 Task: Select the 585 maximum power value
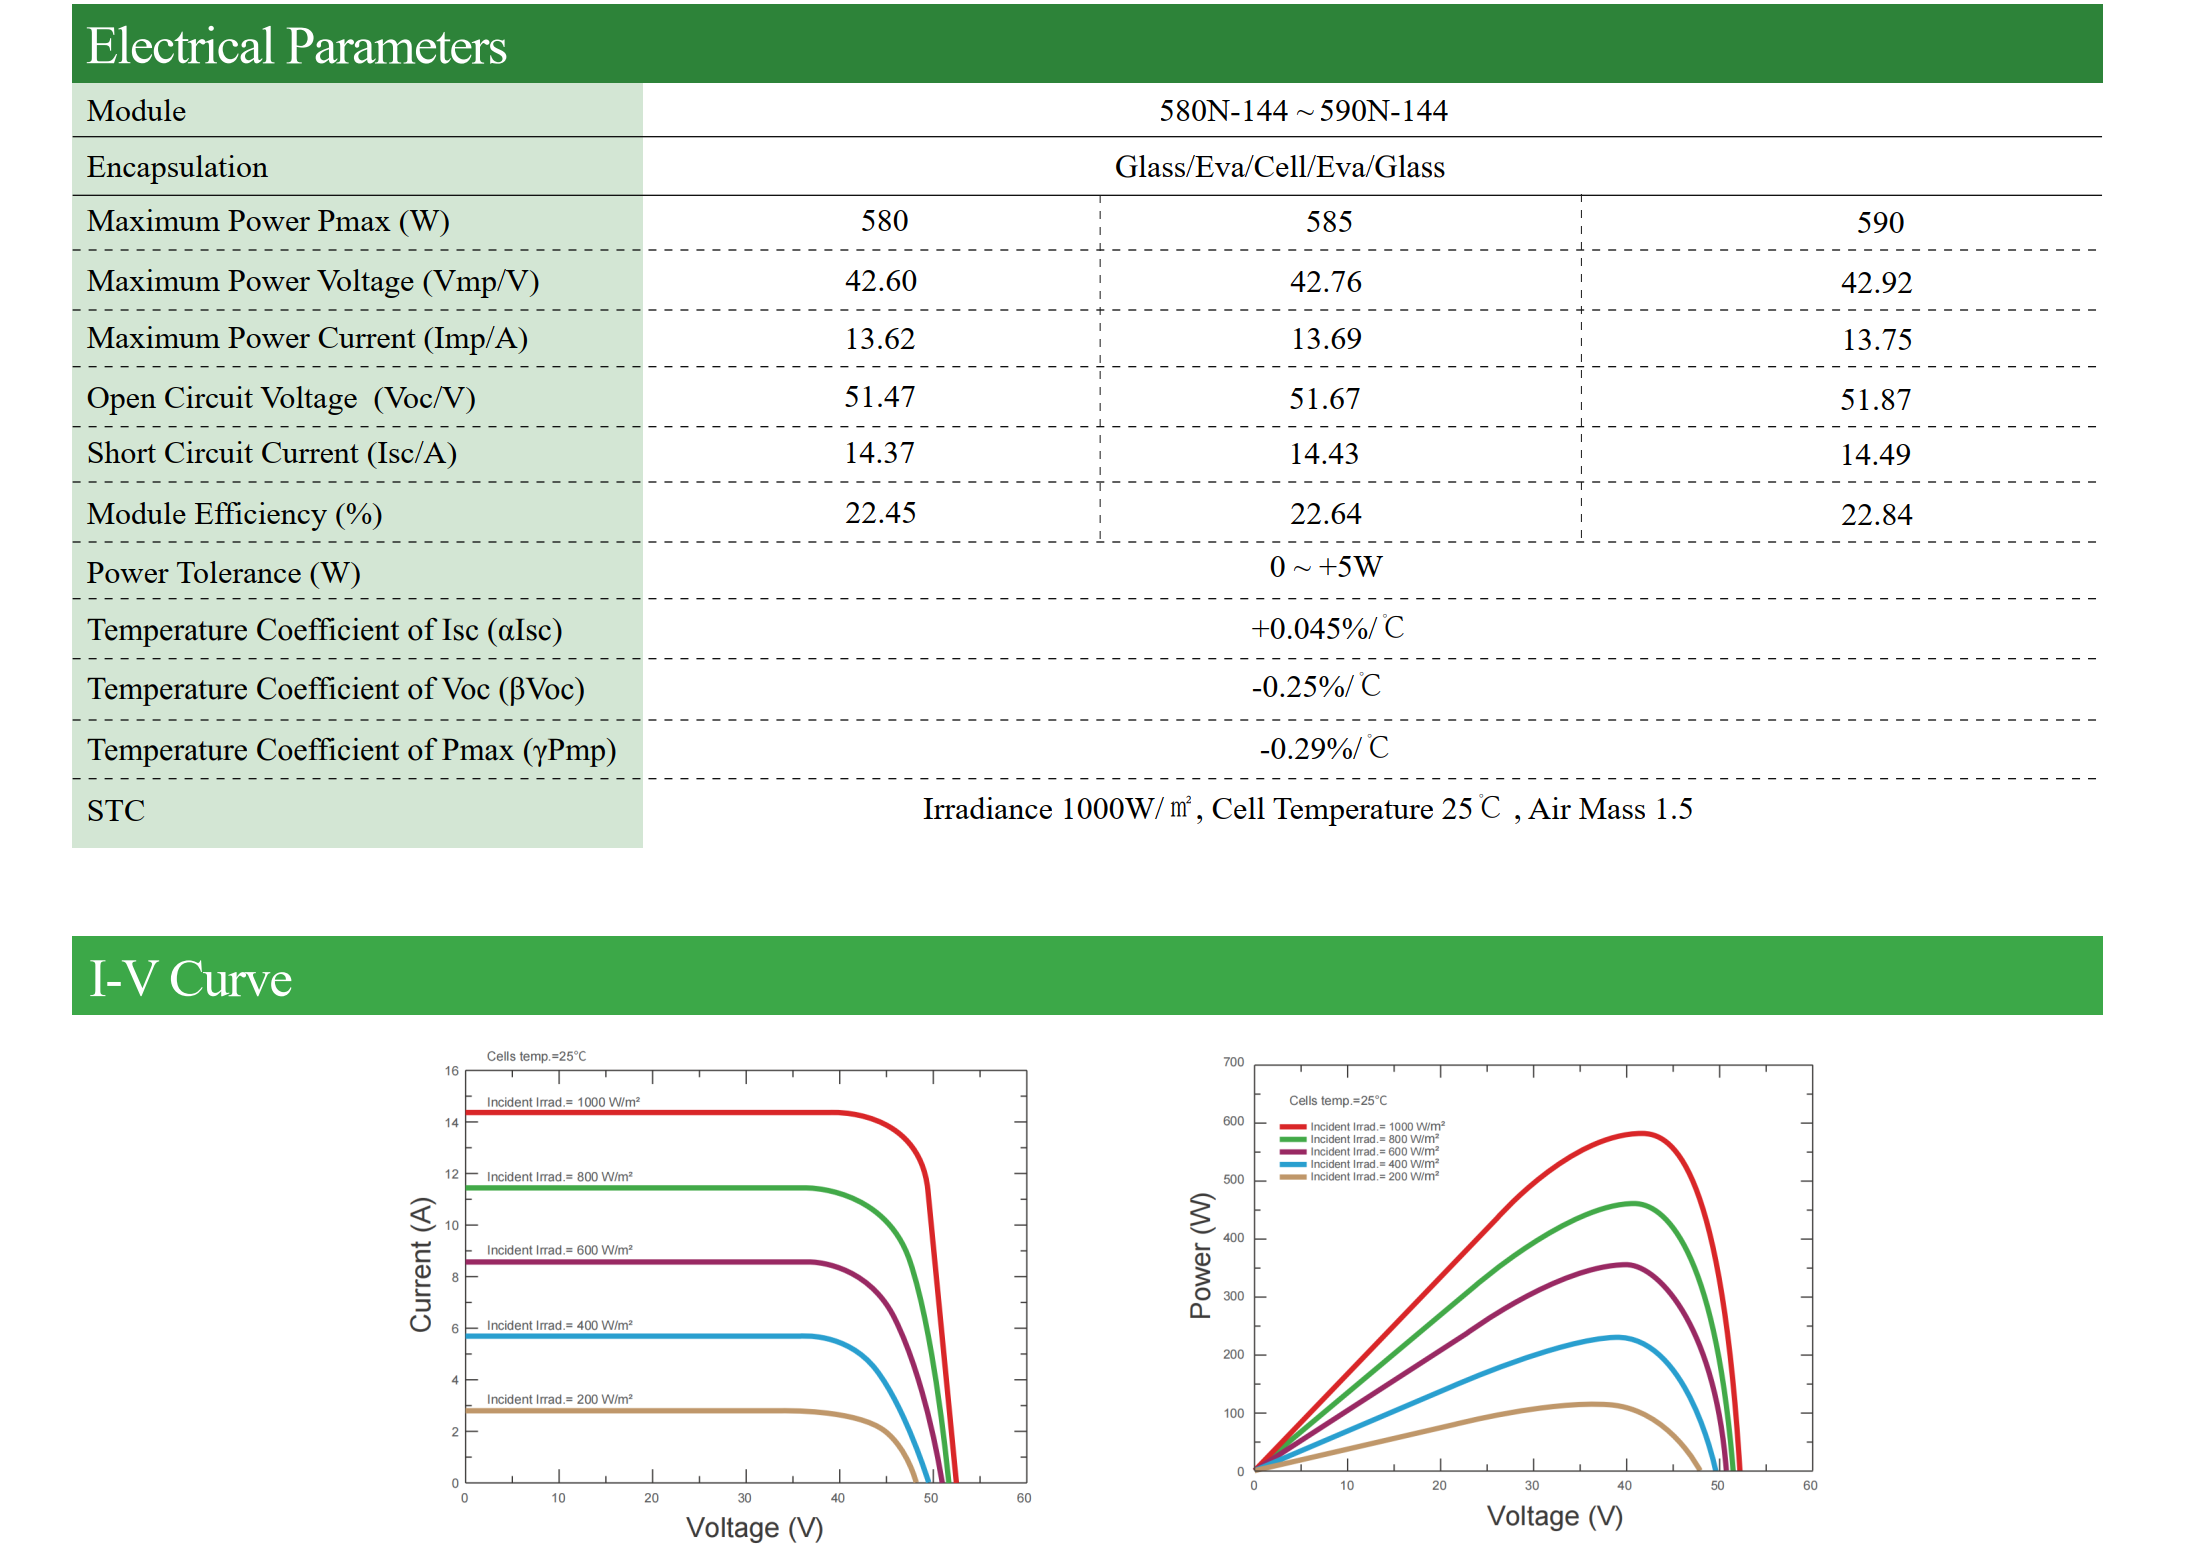pos(1329,222)
